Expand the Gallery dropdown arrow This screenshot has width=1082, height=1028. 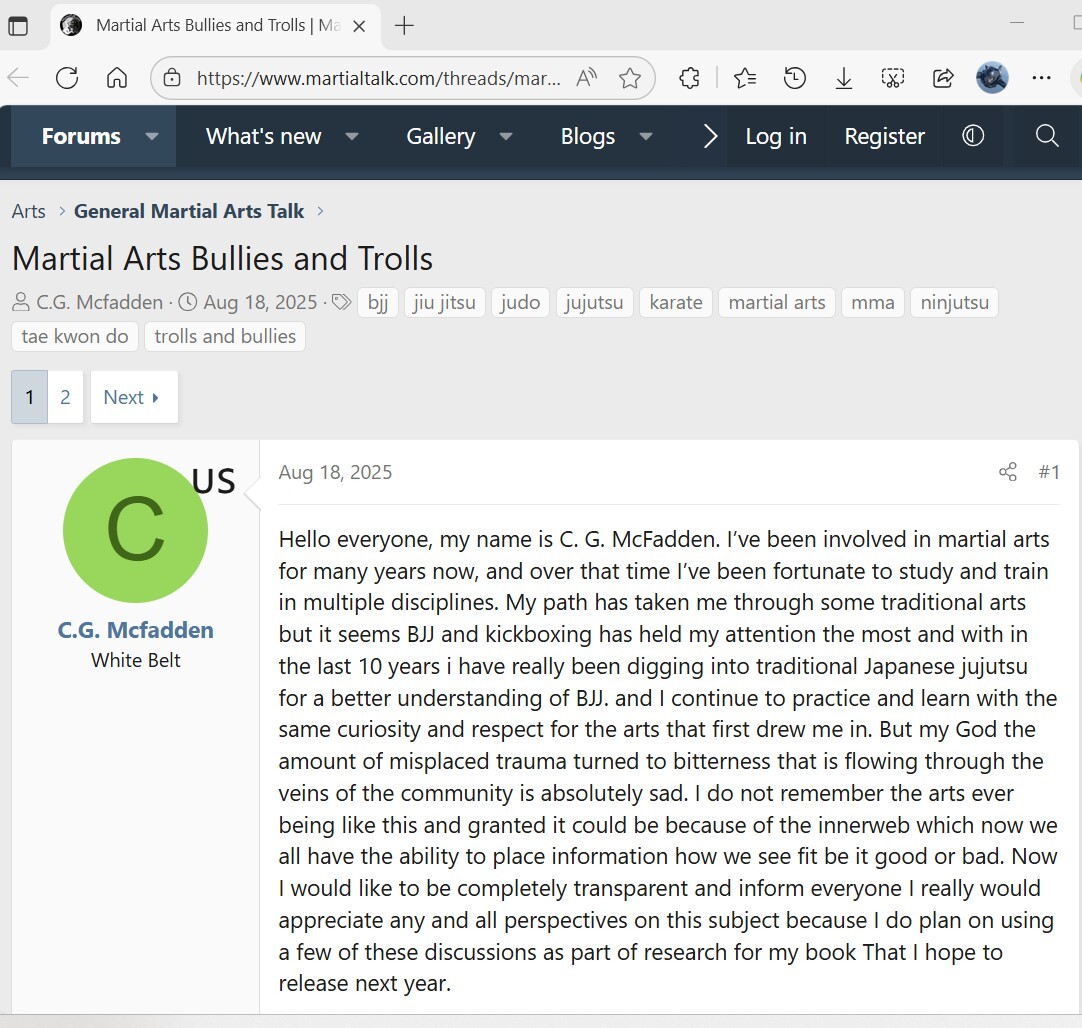(506, 136)
